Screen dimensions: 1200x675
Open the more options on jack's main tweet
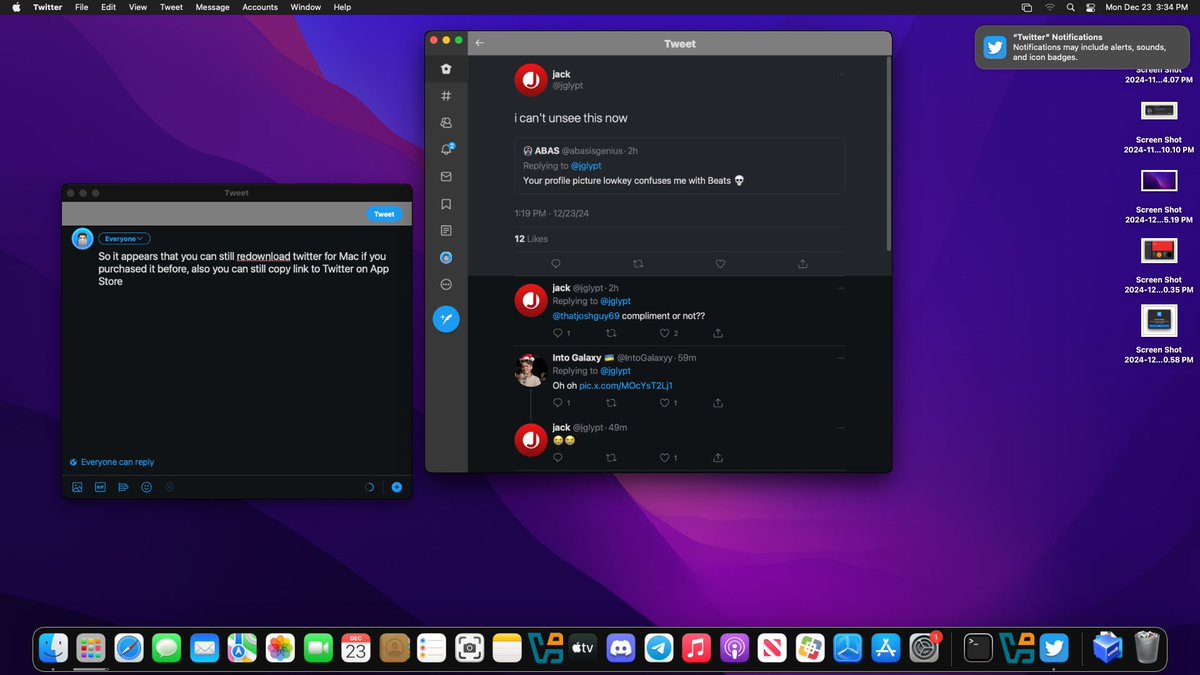point(841,74)
